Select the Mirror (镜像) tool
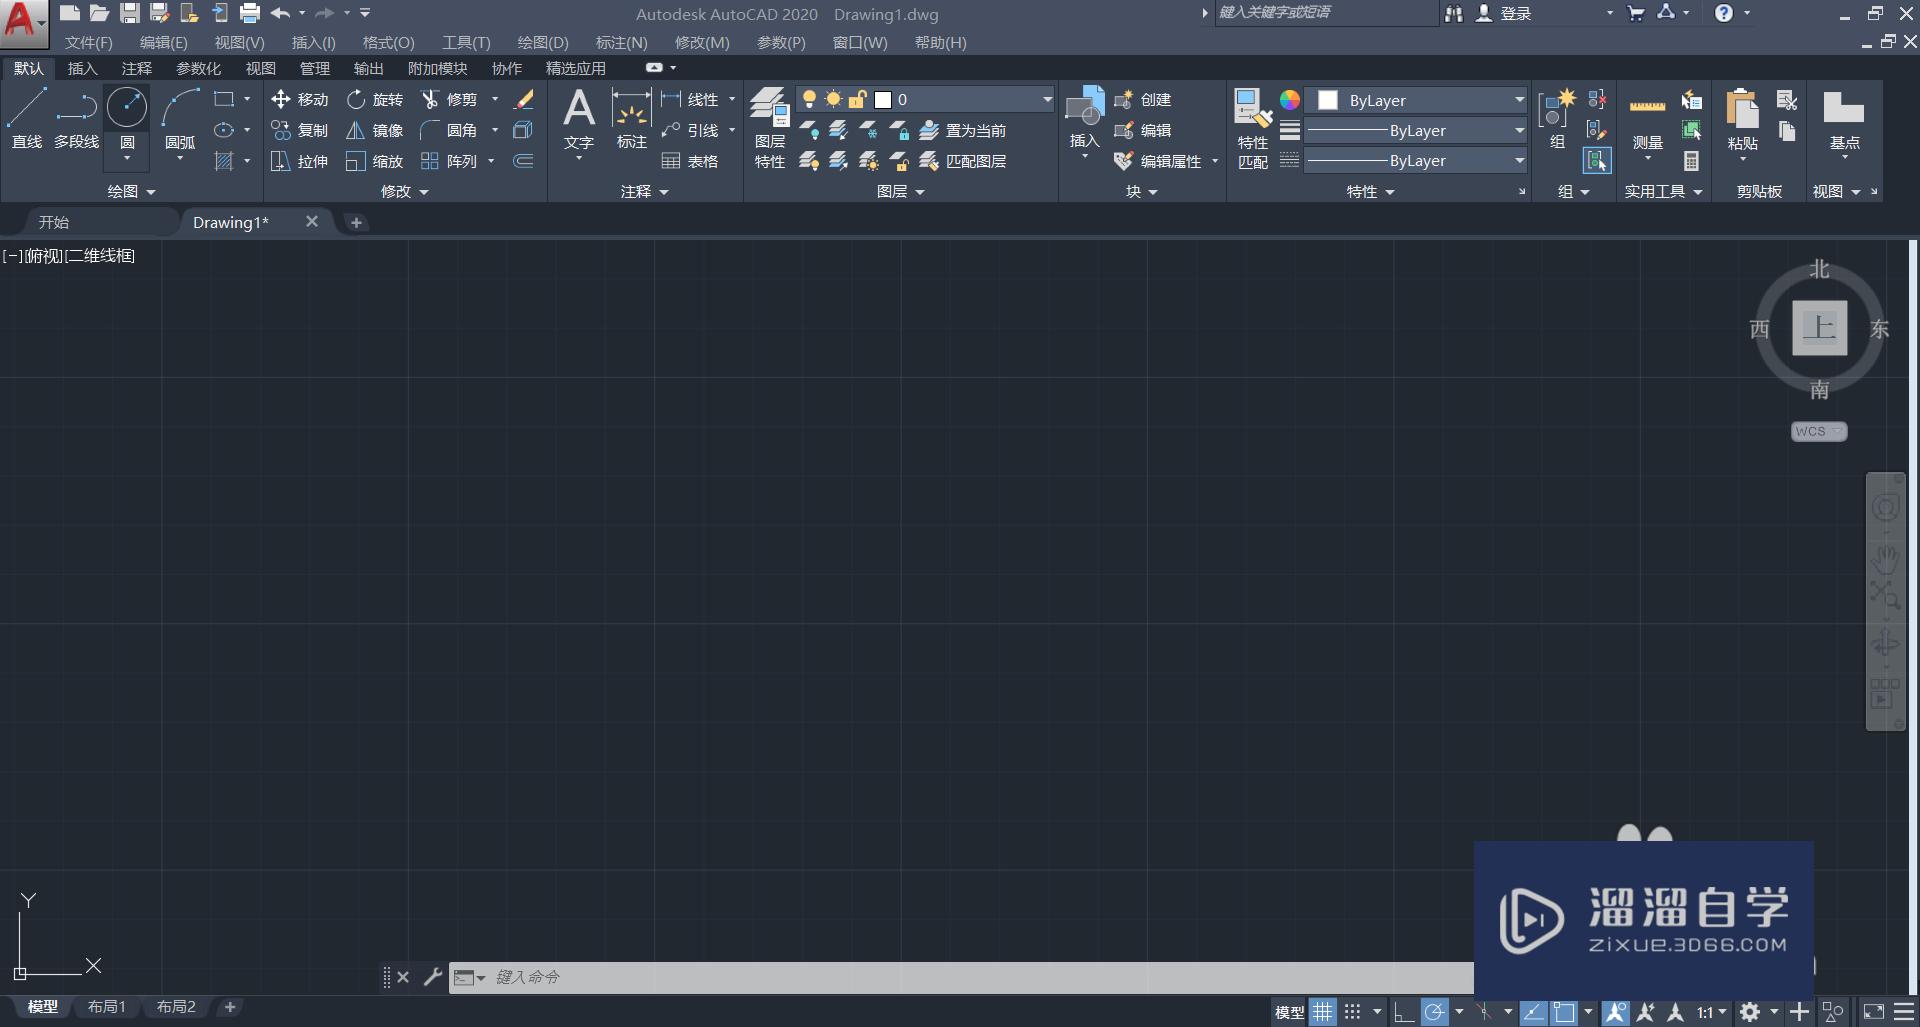1920x1027 pixels. pyautogui.click(x=374, y=130)
